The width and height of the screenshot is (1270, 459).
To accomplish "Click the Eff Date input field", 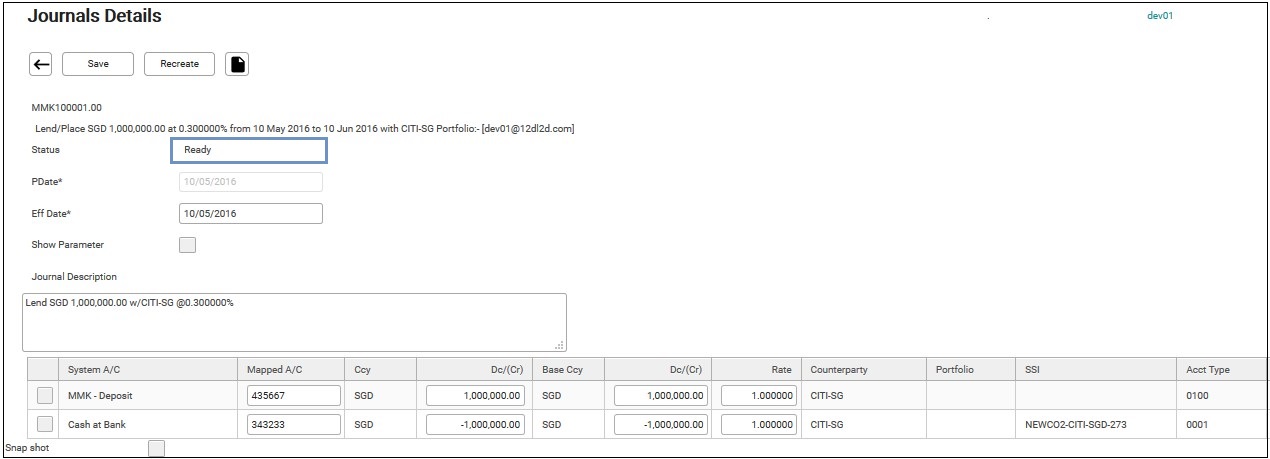I will tap(250, 214).
